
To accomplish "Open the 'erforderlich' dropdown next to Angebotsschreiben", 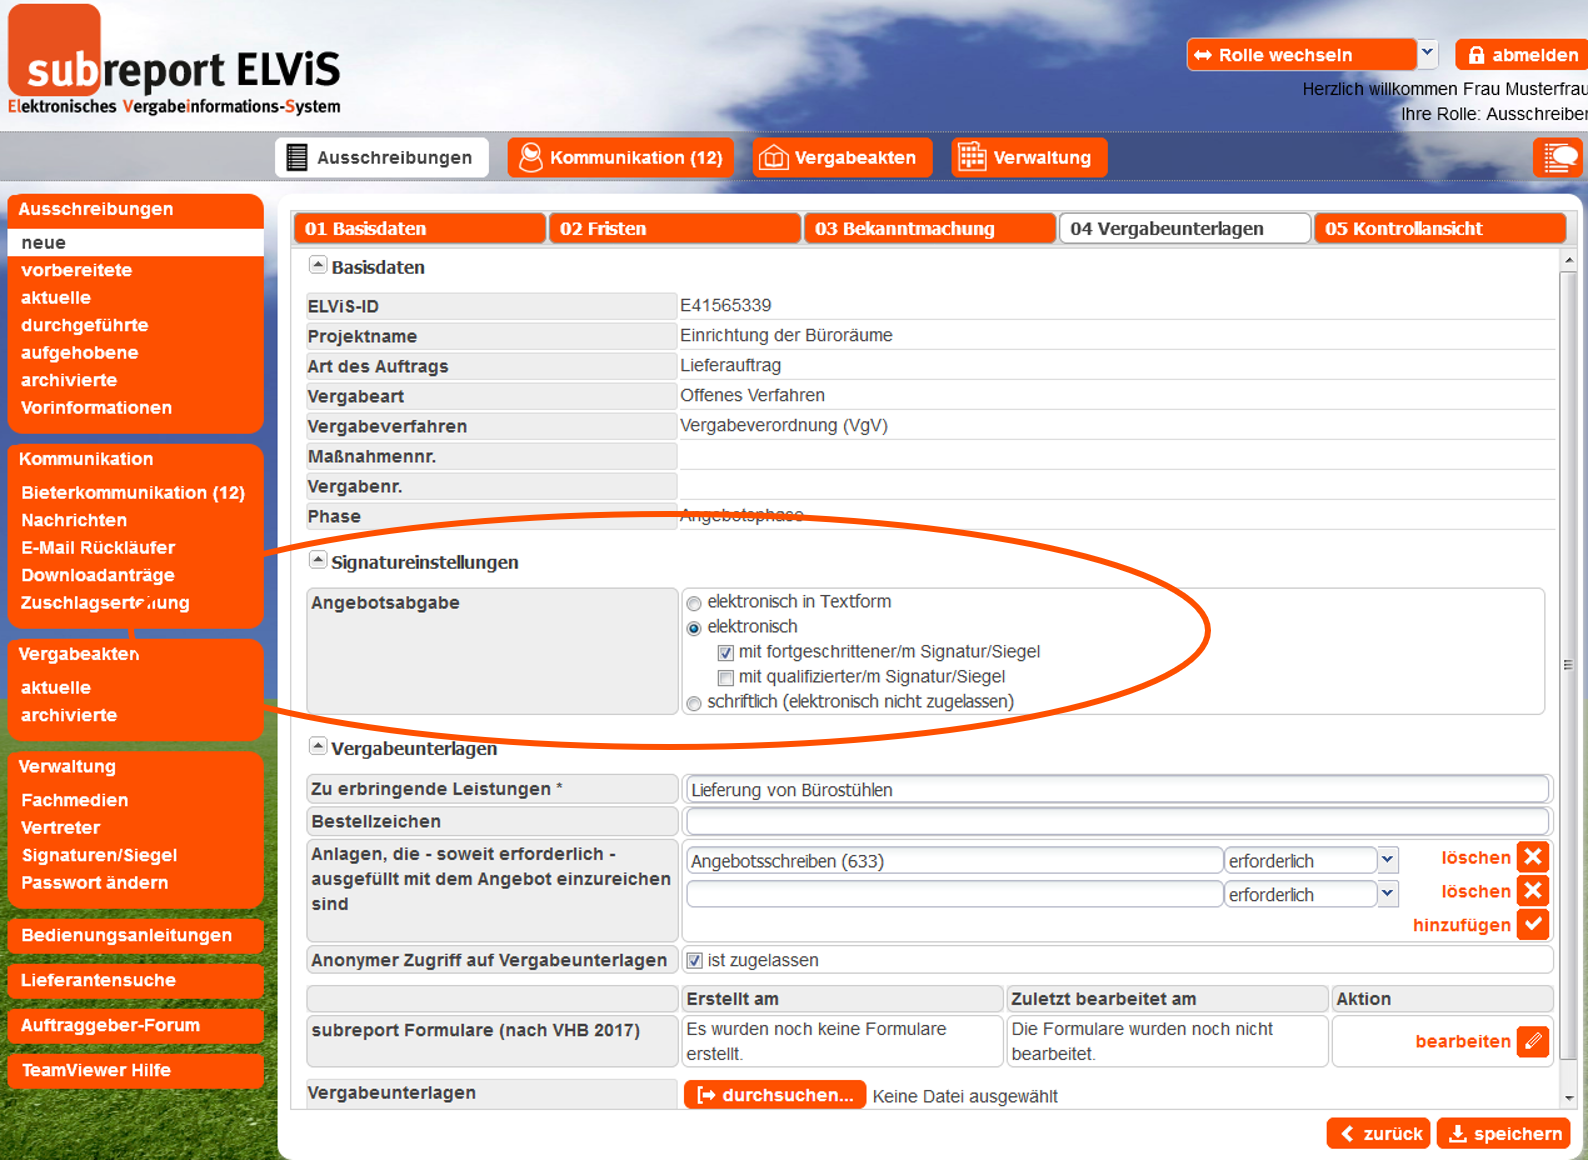I will pos(1387,860).
